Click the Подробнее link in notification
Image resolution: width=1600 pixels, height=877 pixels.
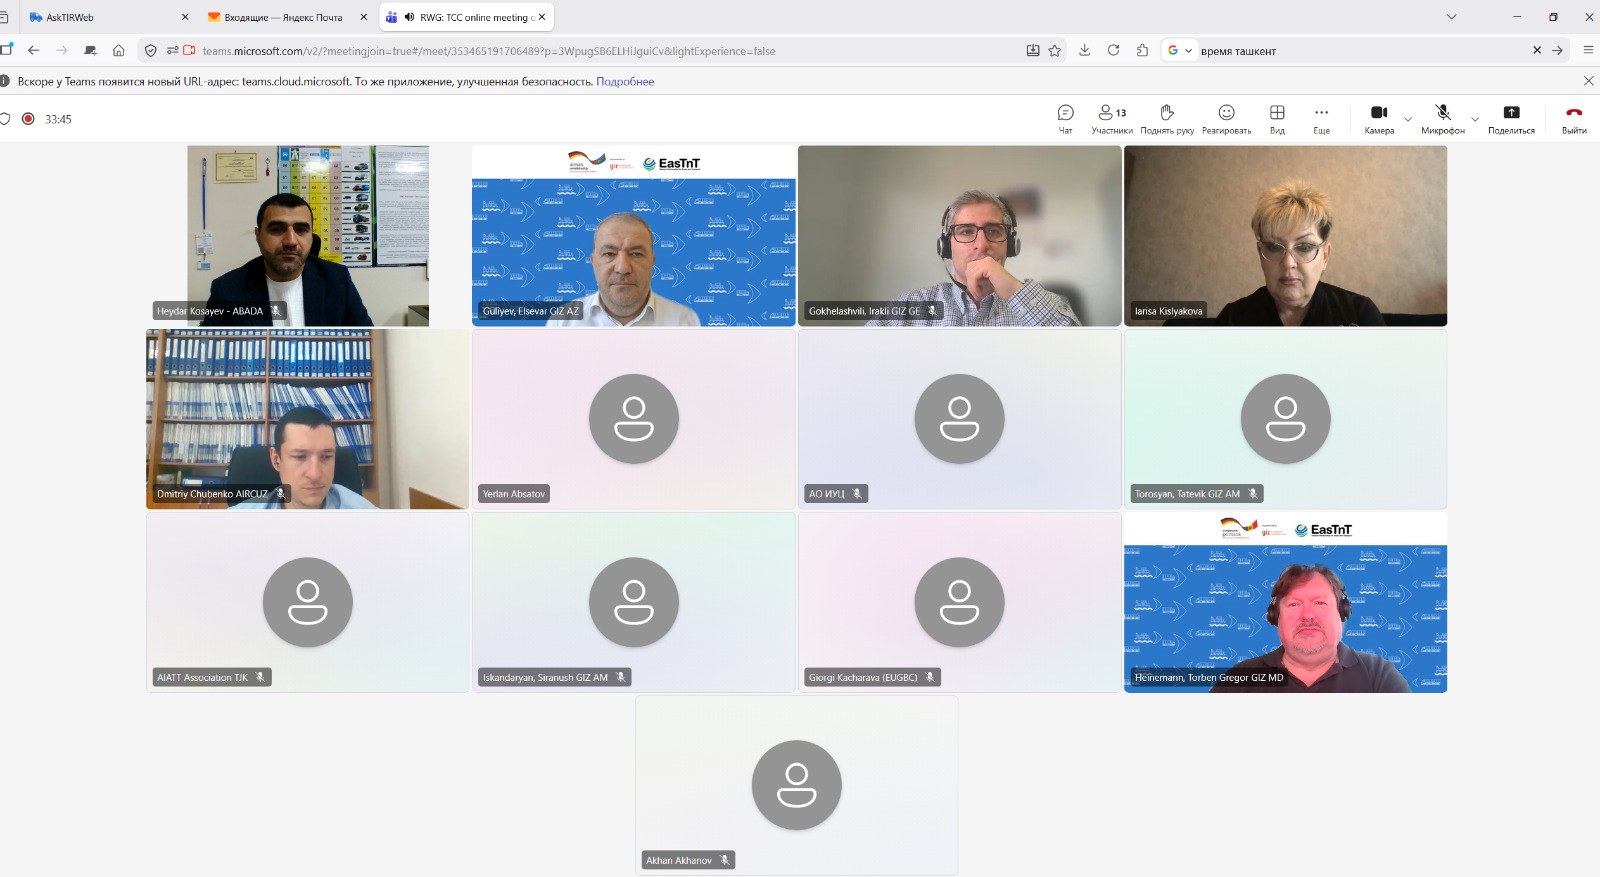pos(625,82)
